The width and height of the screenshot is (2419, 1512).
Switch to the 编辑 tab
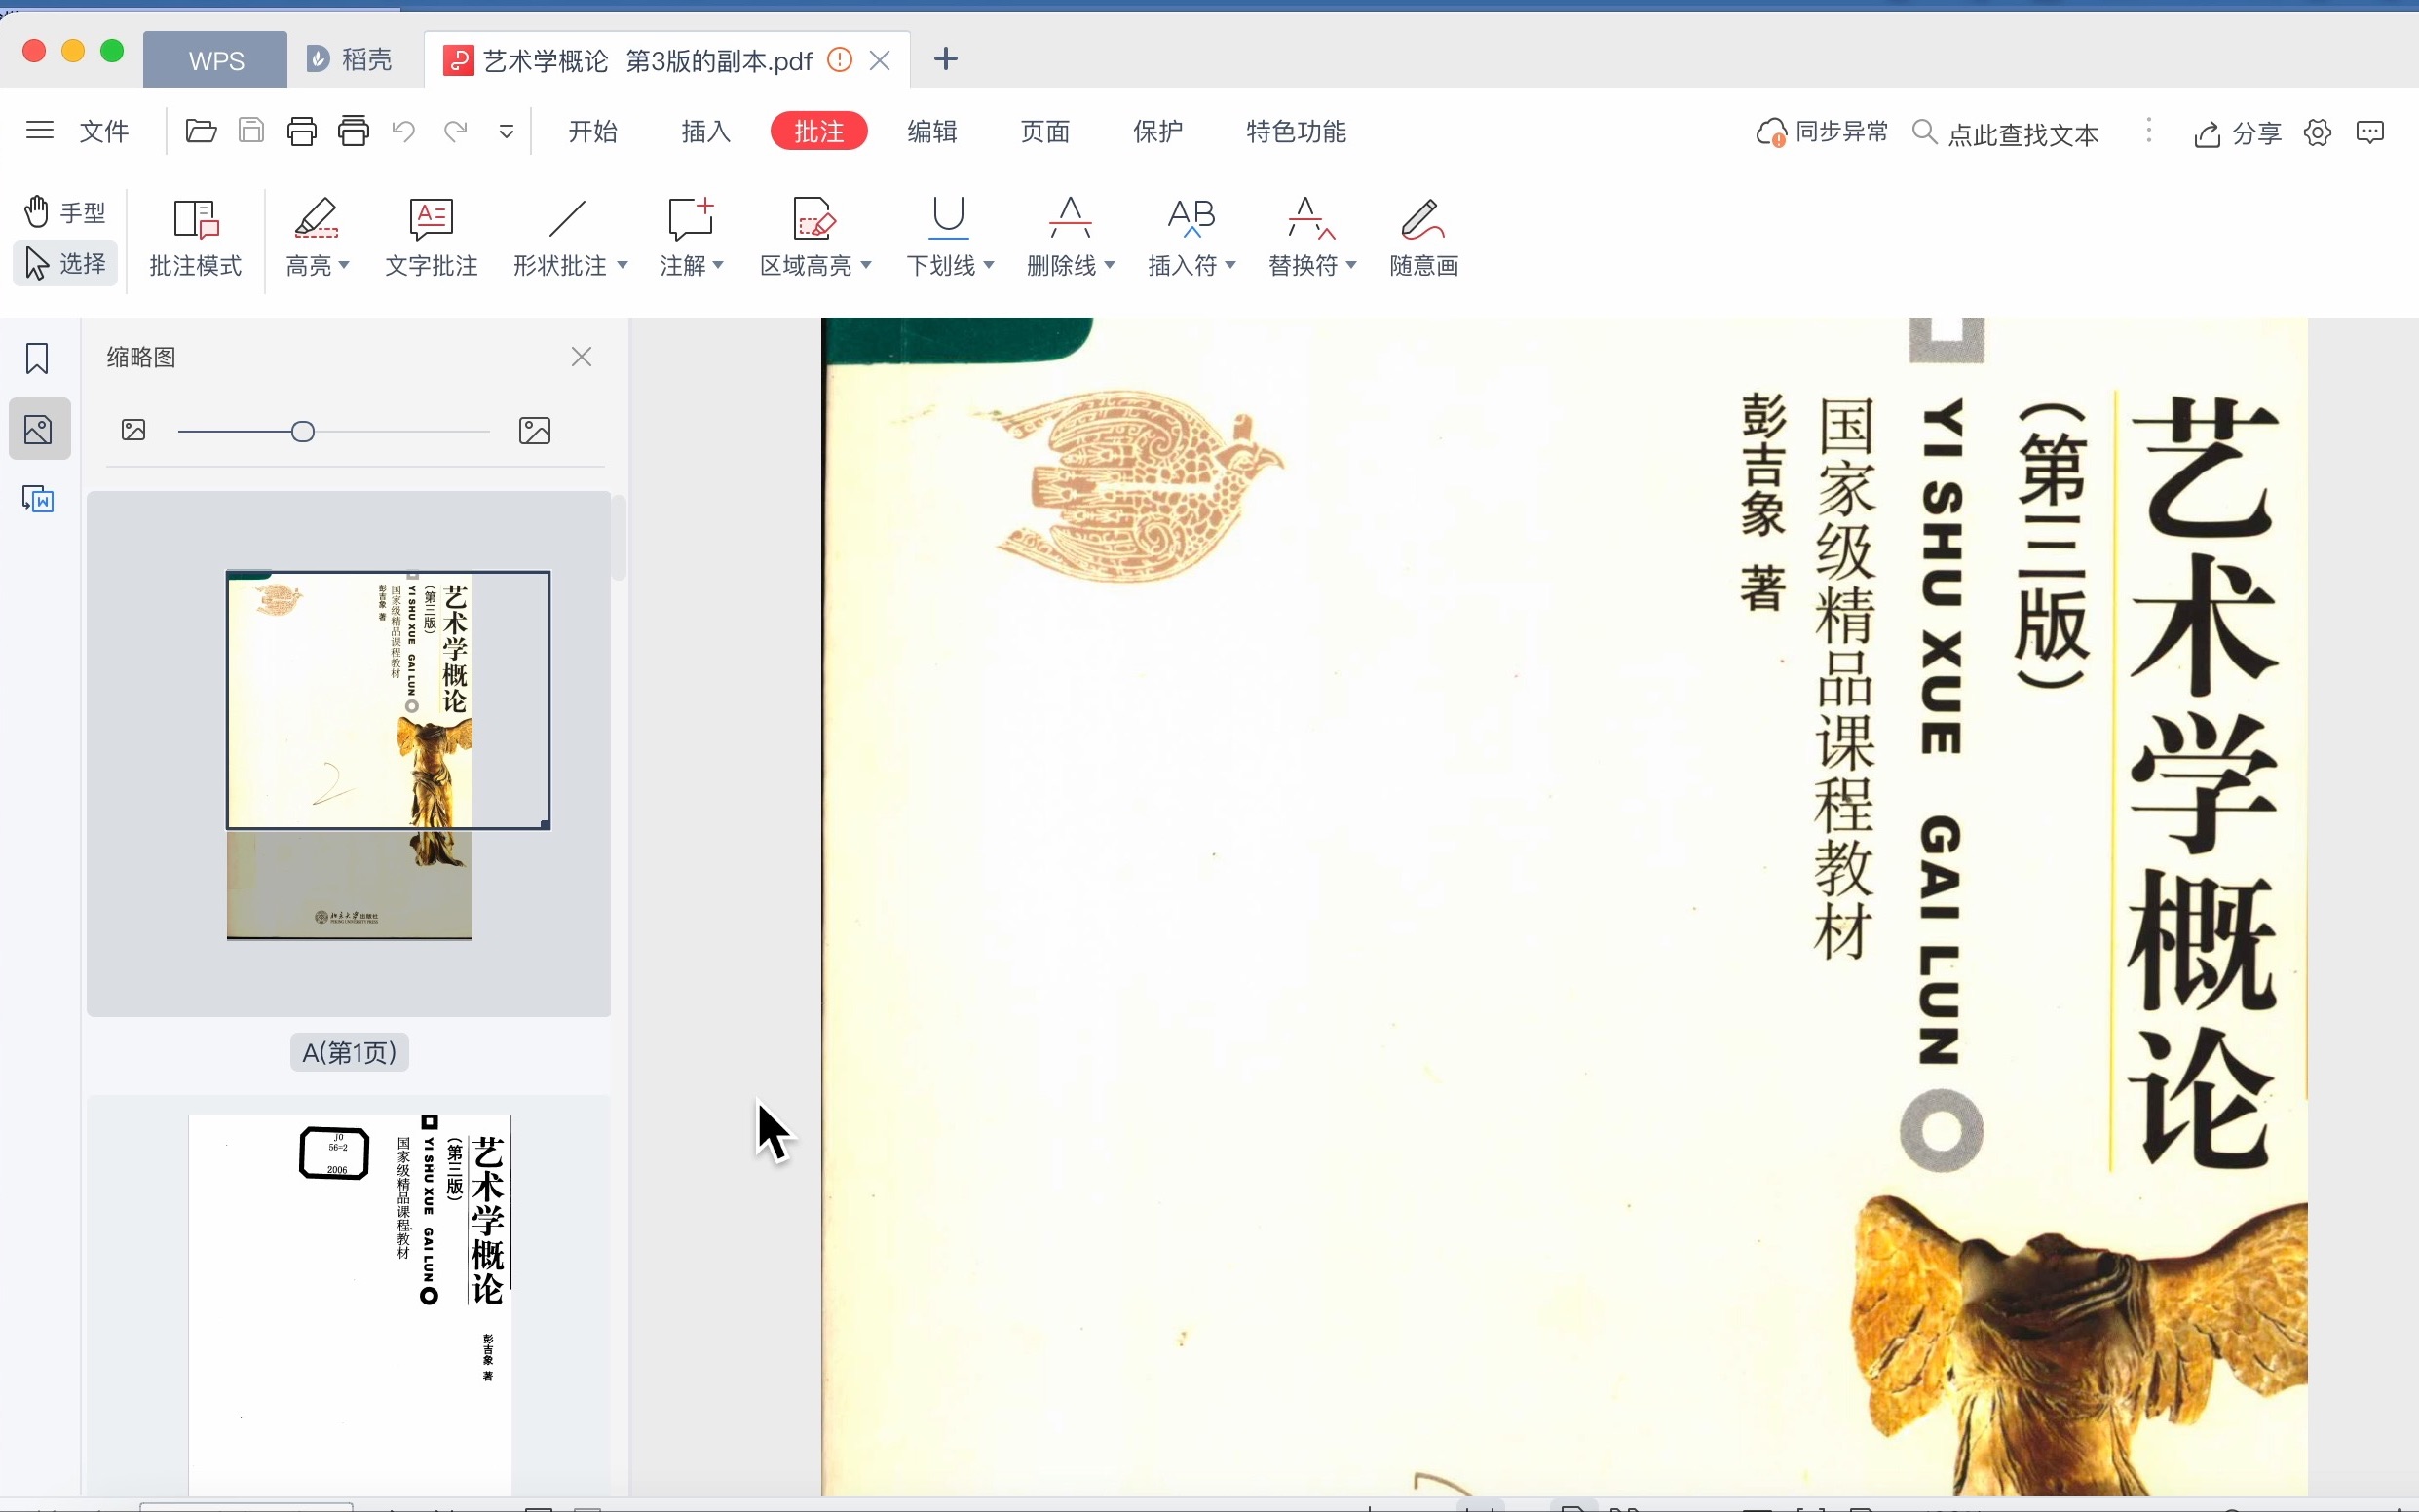point(933,131)
